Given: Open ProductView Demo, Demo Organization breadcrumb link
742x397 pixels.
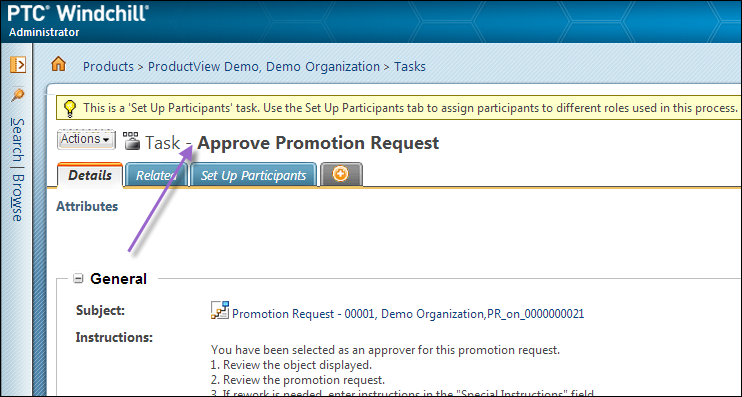Looking at the screenshot, I should (x=264, y=67).
